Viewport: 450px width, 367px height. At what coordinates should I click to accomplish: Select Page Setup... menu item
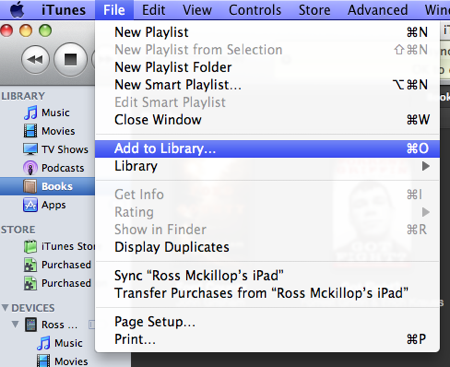coord(267,322)
